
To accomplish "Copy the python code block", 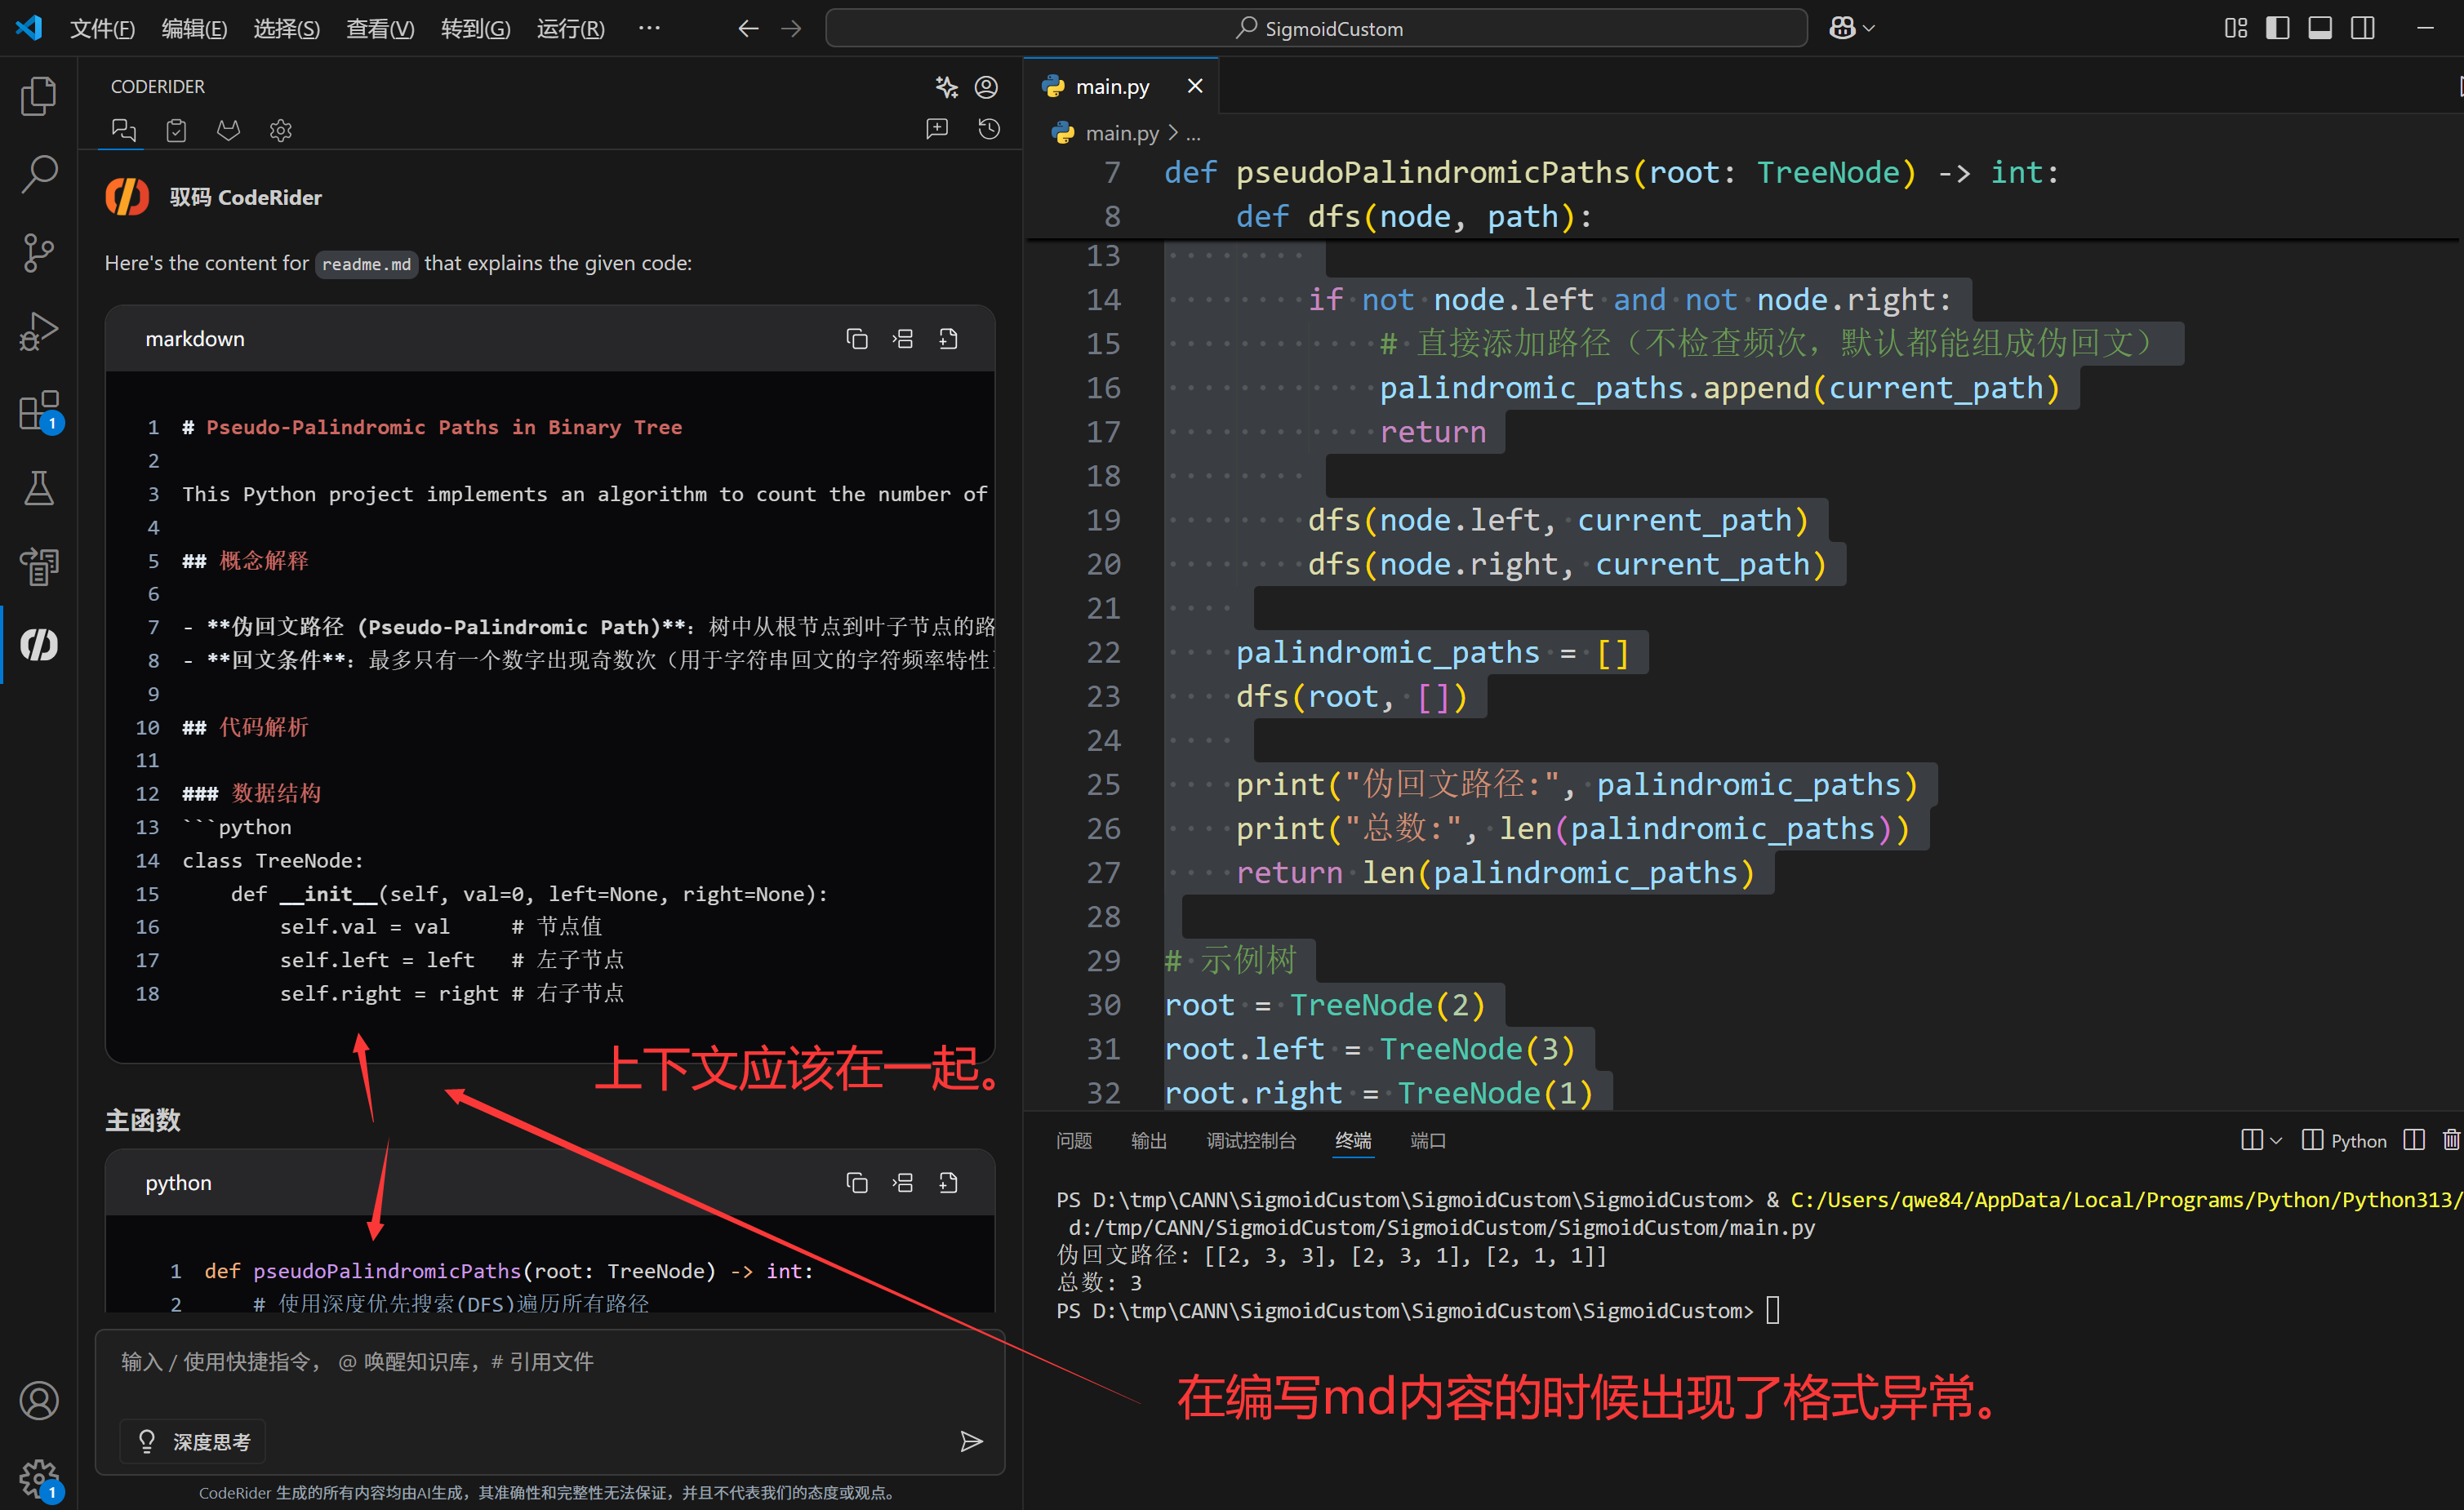I will [857, 1183].
